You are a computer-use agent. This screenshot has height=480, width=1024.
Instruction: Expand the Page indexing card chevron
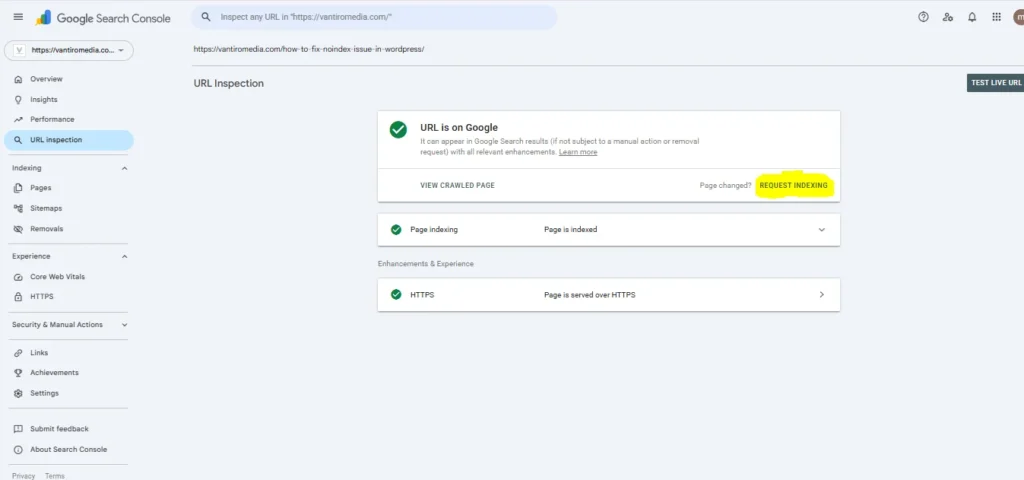(x=822, y=230)
